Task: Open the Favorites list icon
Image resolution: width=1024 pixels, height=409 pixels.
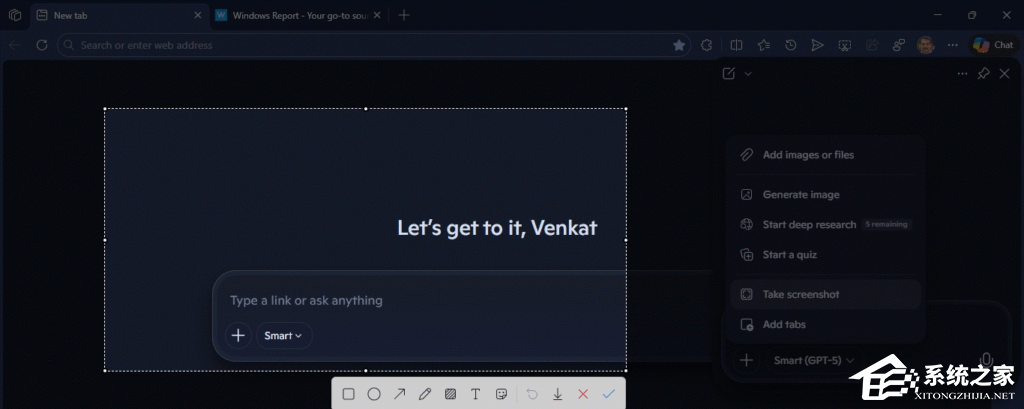Action: (763, 45)
